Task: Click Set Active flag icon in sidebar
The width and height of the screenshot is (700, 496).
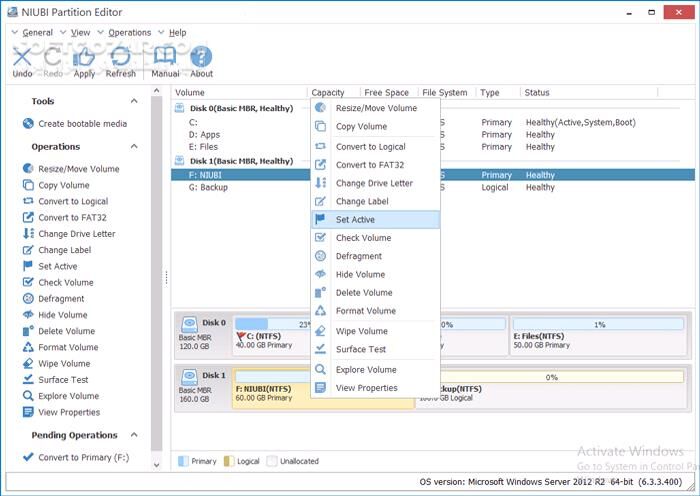Action: point(28,266)
